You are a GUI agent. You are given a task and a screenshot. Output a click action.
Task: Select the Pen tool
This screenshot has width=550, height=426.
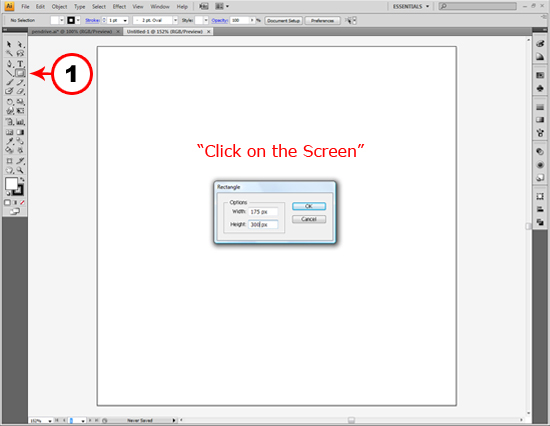9,64
